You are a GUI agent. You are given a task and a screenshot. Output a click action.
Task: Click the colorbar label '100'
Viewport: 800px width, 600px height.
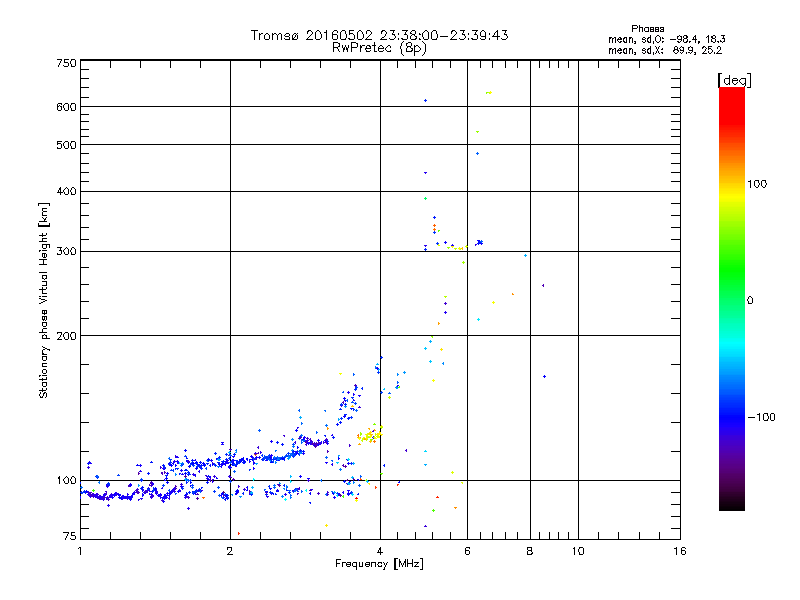click(757, 184)
